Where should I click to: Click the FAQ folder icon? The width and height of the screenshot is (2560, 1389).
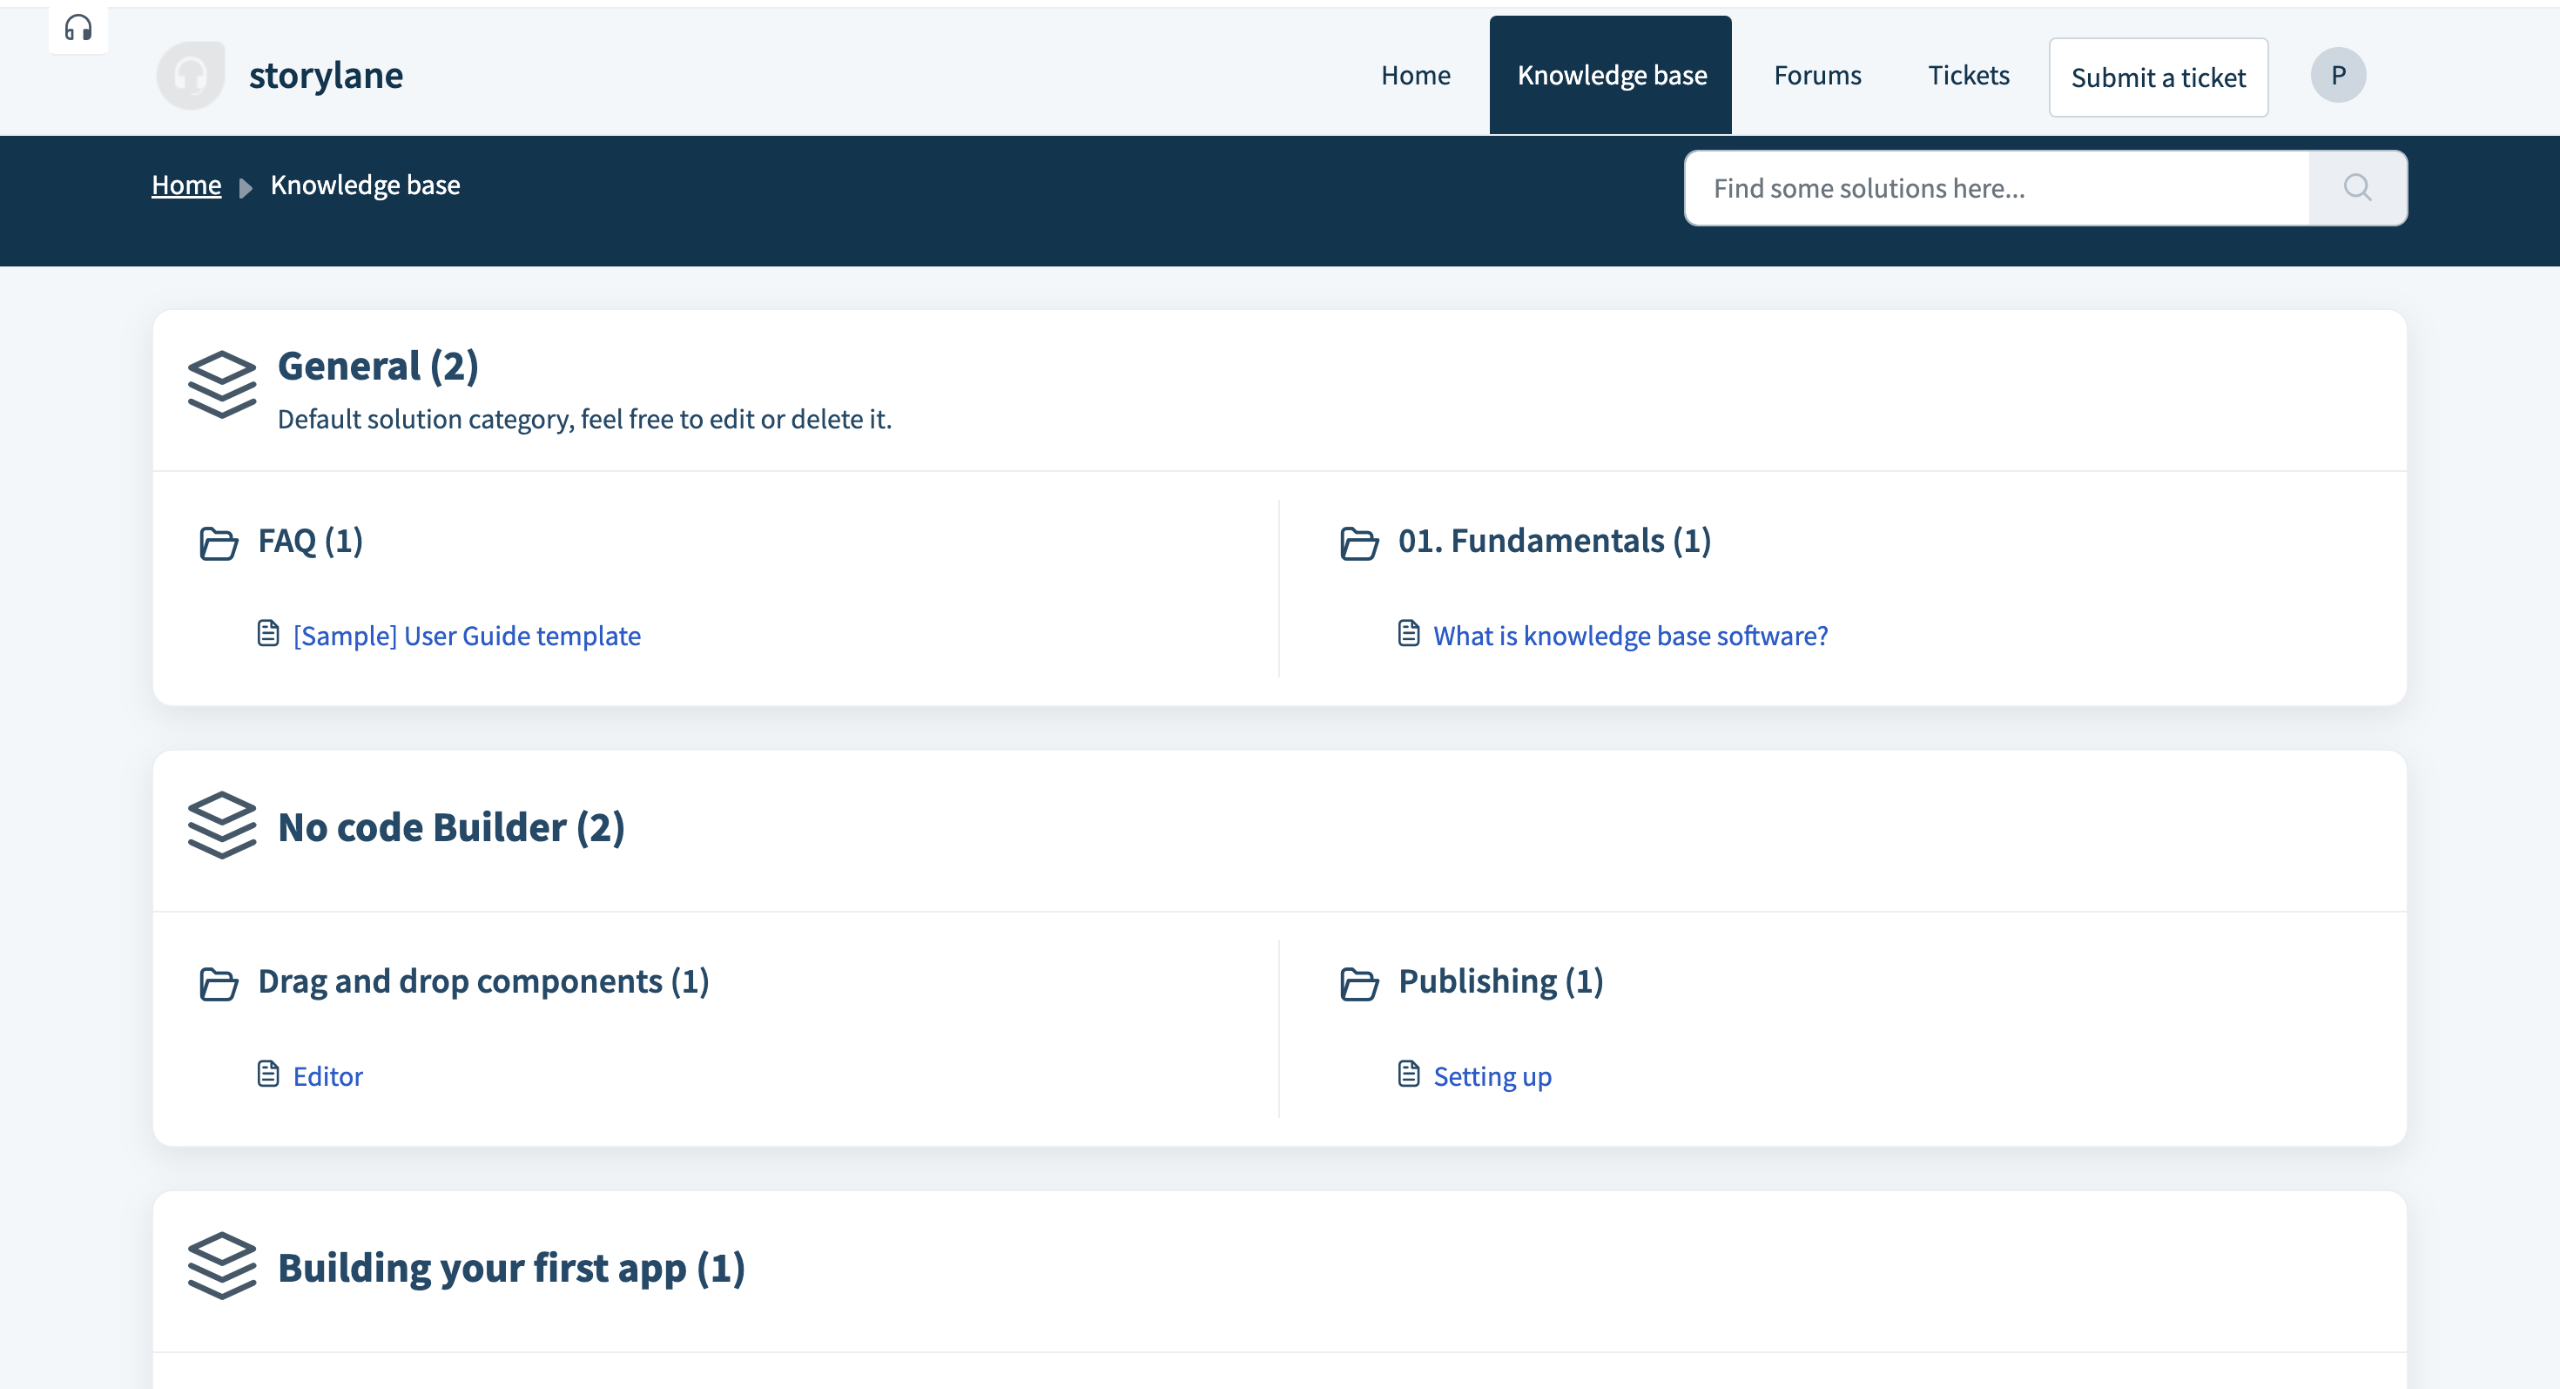[218, 543]
